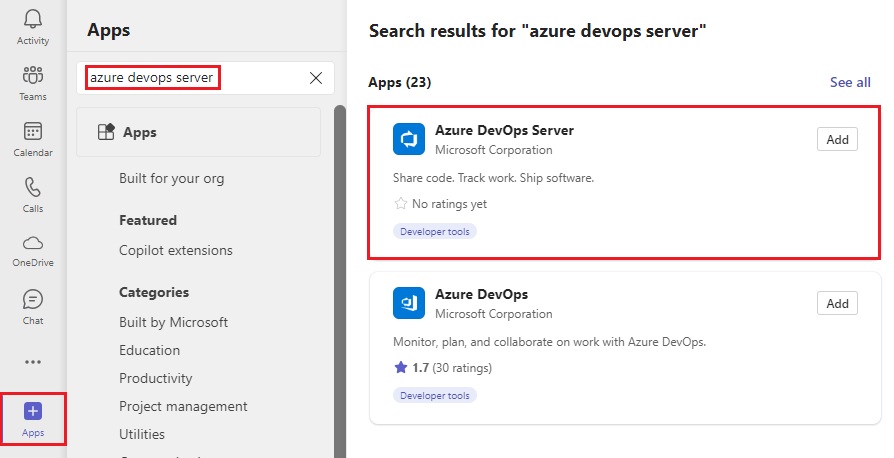Image resolution: width=894 pixels, height=458 pixels.
Task: Open the Activity bell icon
Action: [x=33, y=20]
